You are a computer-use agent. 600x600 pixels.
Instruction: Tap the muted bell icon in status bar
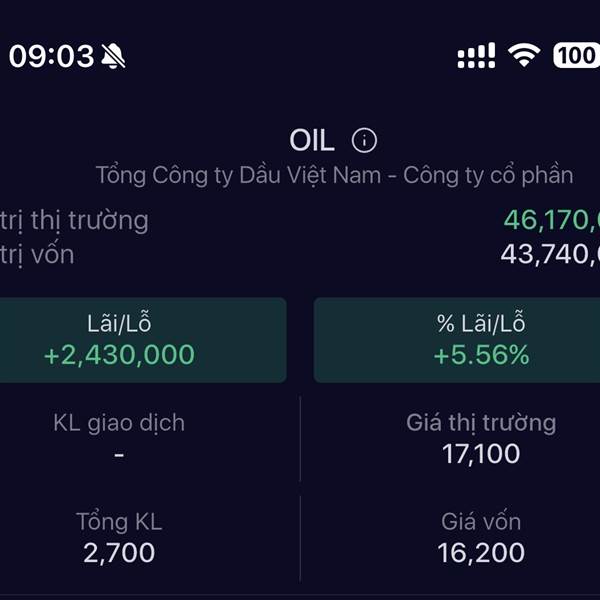point(113,56)
